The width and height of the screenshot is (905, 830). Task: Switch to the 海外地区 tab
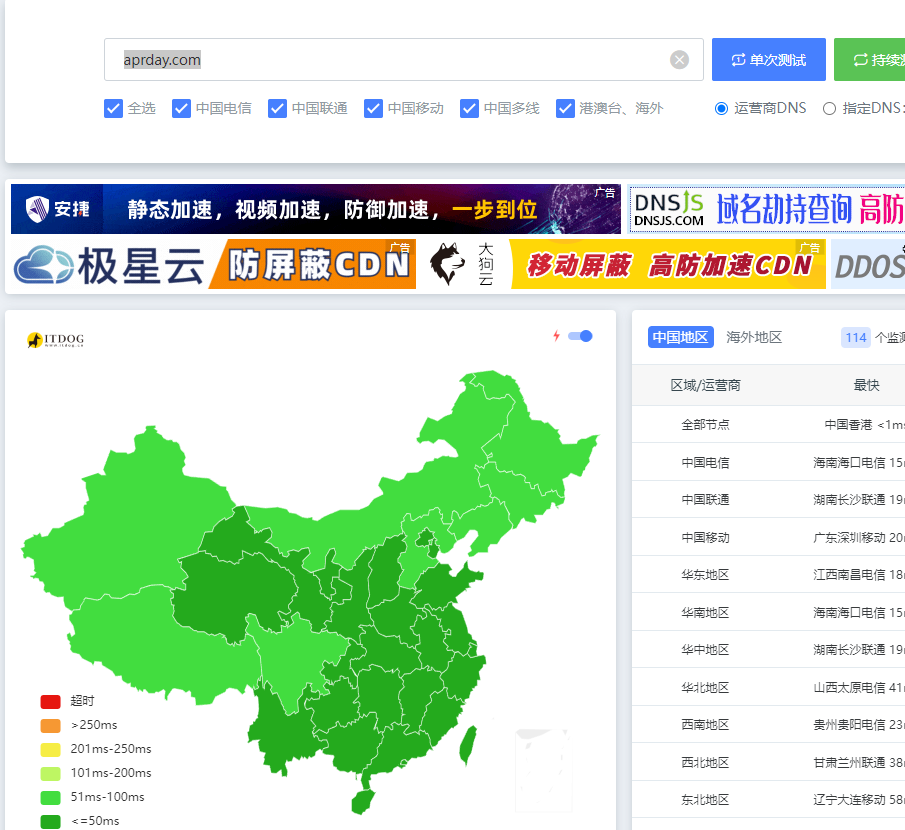(754, 337)
